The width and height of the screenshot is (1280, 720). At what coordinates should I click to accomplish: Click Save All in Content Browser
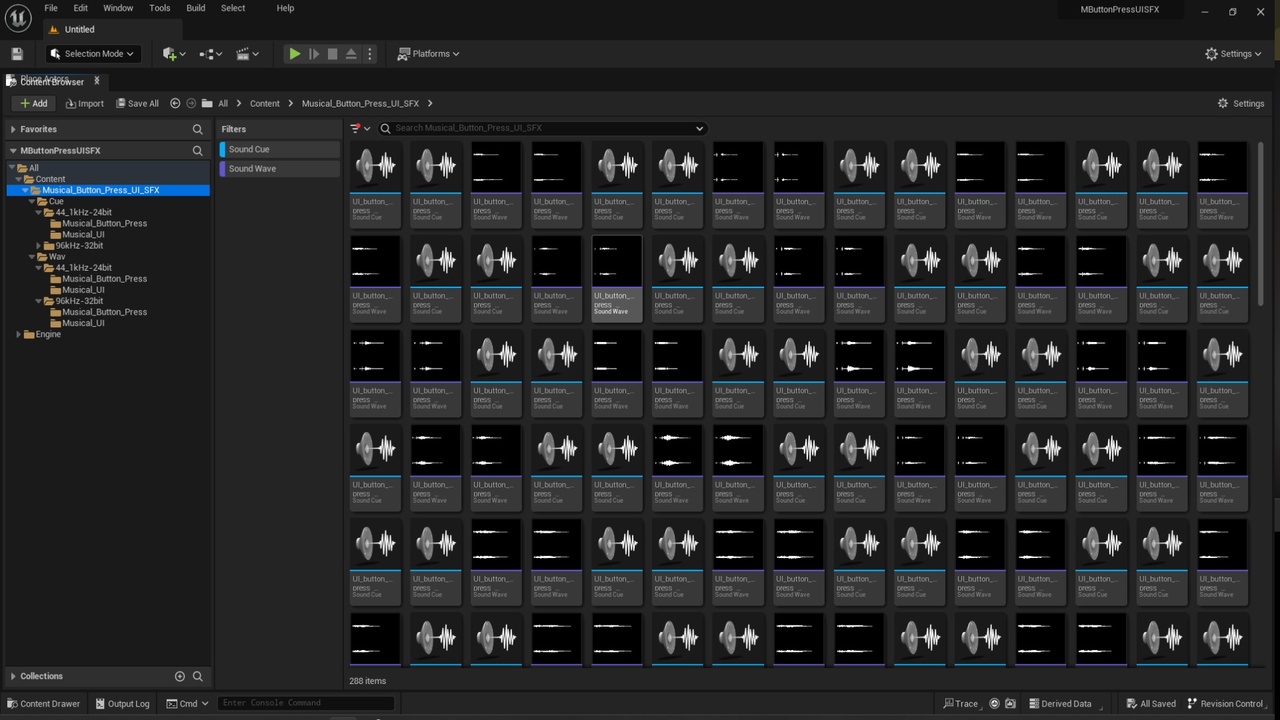click(137, 103)
